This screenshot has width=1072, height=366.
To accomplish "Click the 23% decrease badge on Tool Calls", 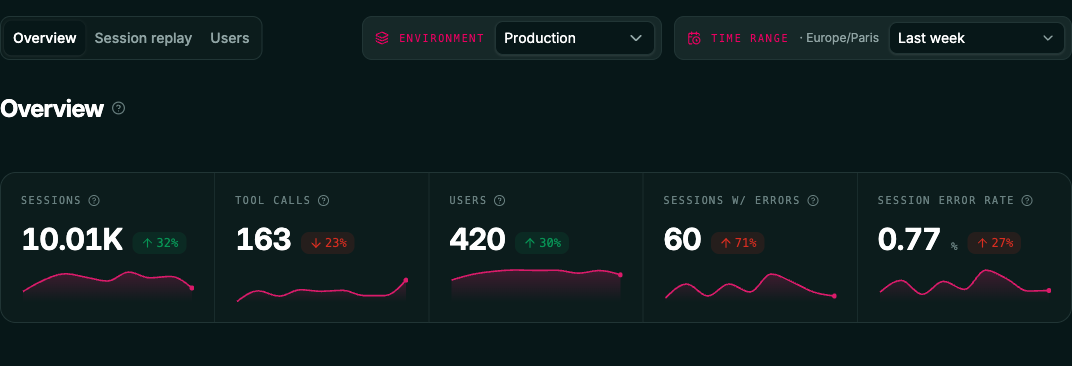I will (x=327, y=243).
